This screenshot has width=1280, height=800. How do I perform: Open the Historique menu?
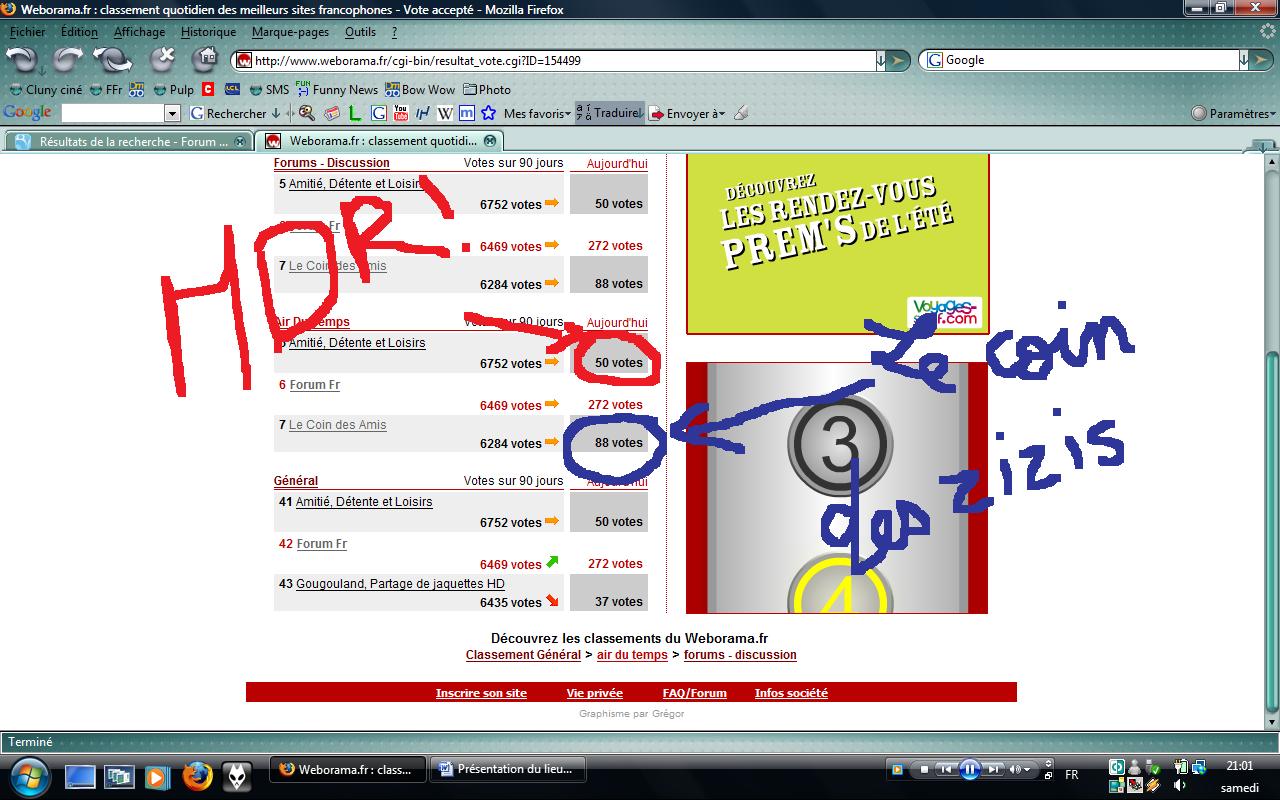click(208, 32)
